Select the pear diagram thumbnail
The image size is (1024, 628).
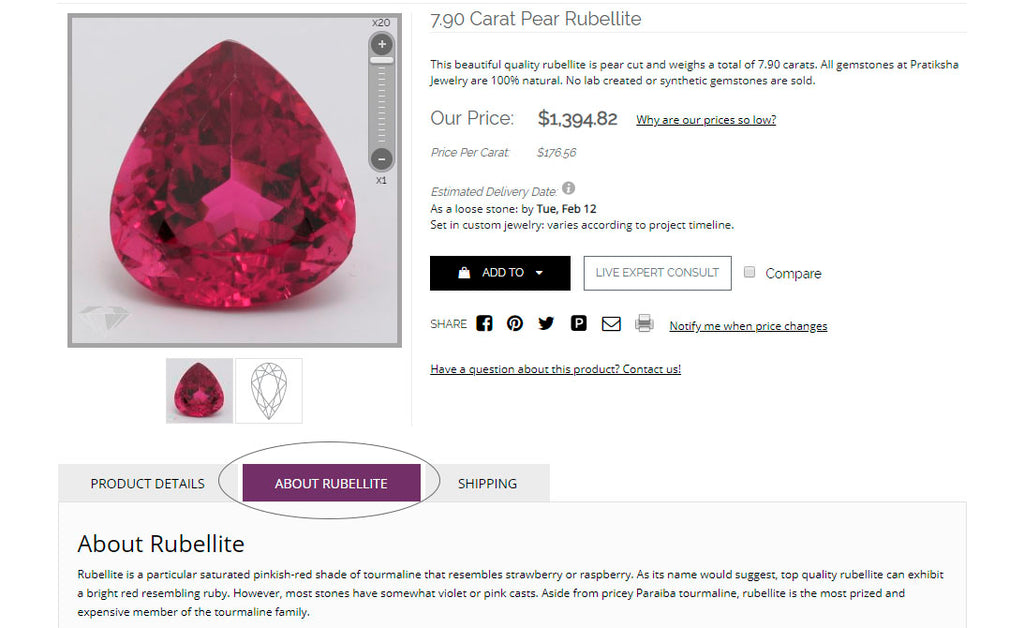[268, 391]
